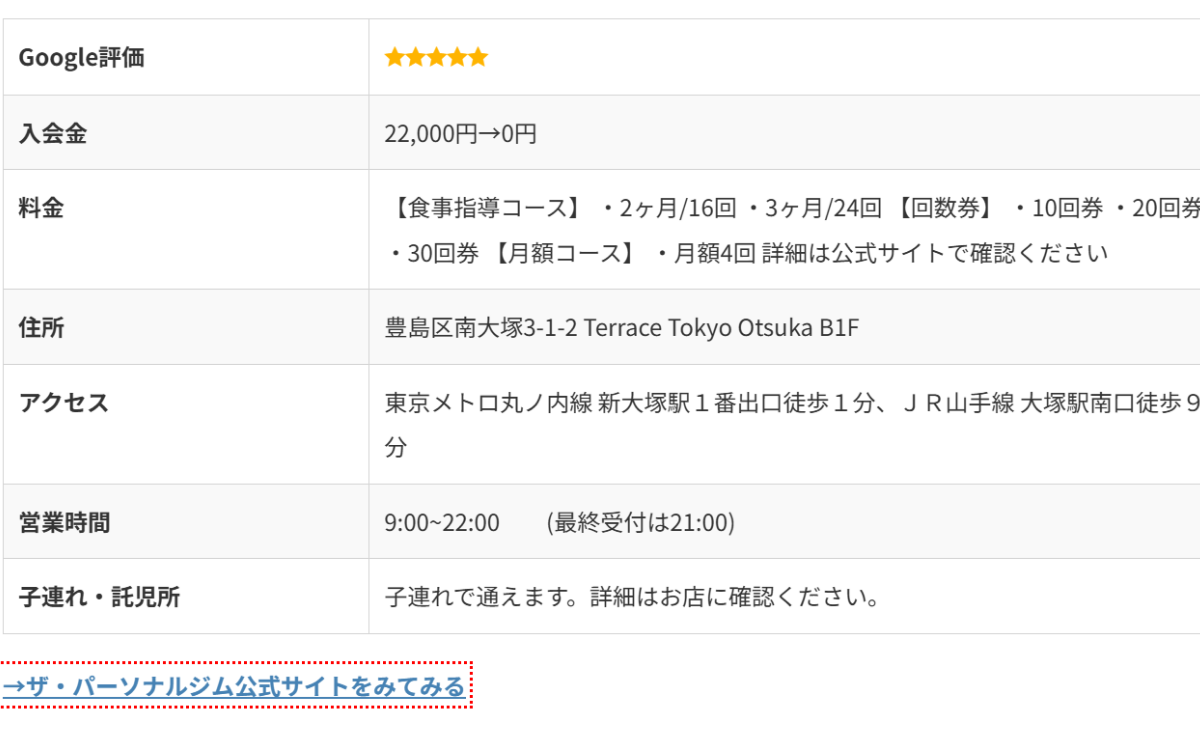Click the 入会金 label cell
This screenshot has width=1200, height=750.
[186, 132]
